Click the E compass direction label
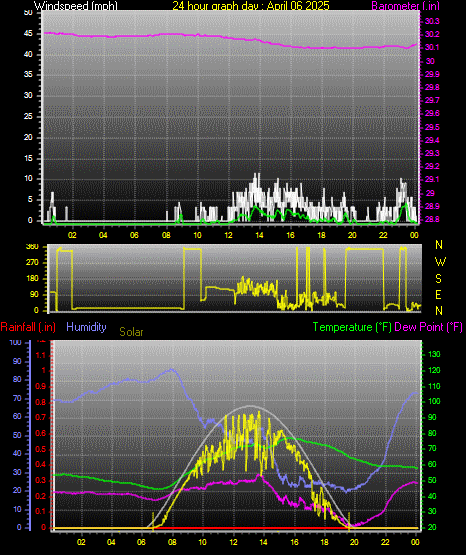This screenshot has width=466, height=555. click(x=438, y=294)
